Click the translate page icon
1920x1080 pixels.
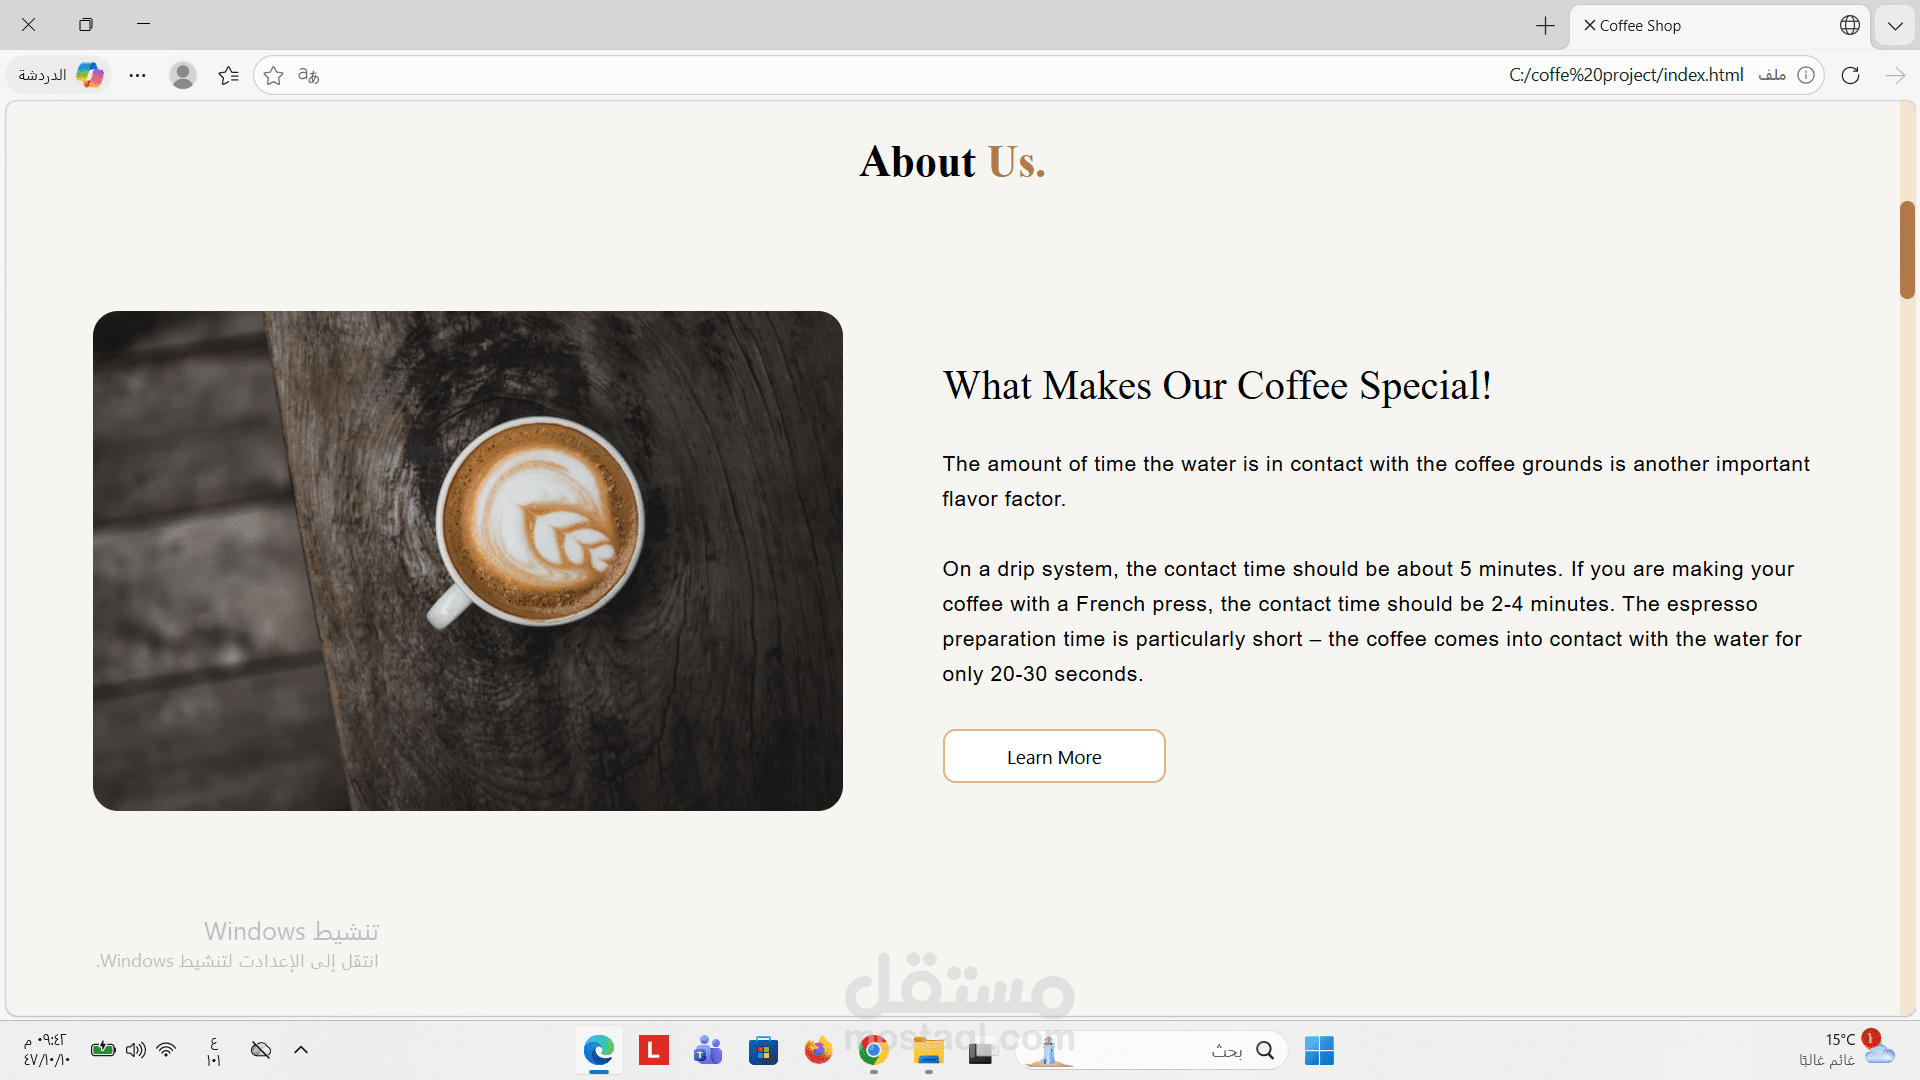tap(308, 75)
